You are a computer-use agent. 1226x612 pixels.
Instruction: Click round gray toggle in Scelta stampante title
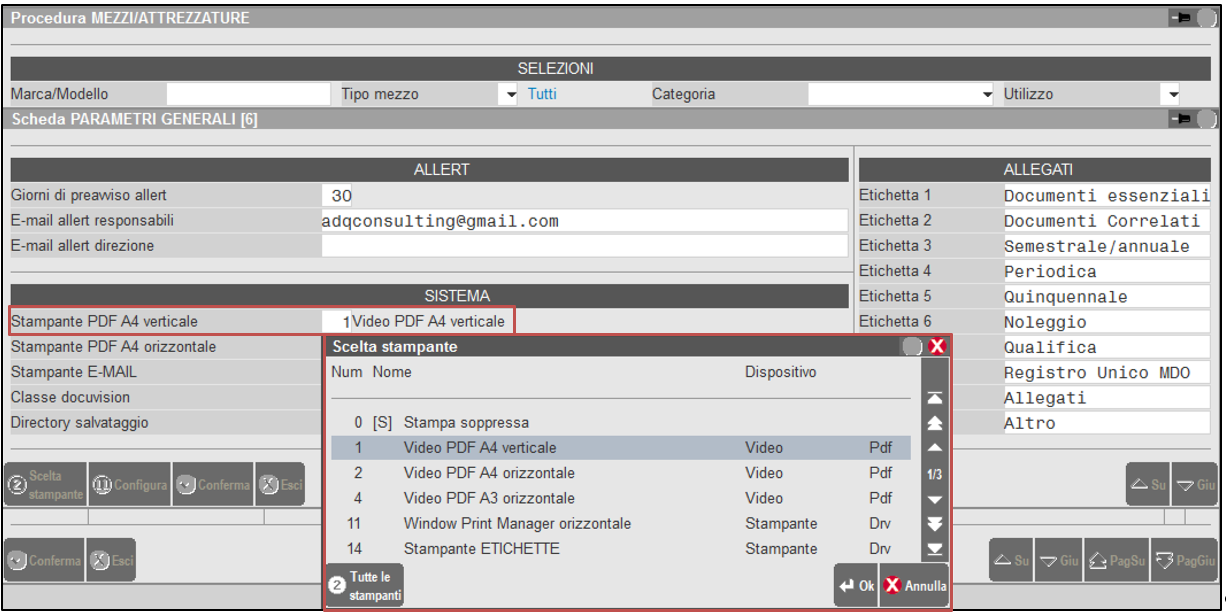coord(912,346)
